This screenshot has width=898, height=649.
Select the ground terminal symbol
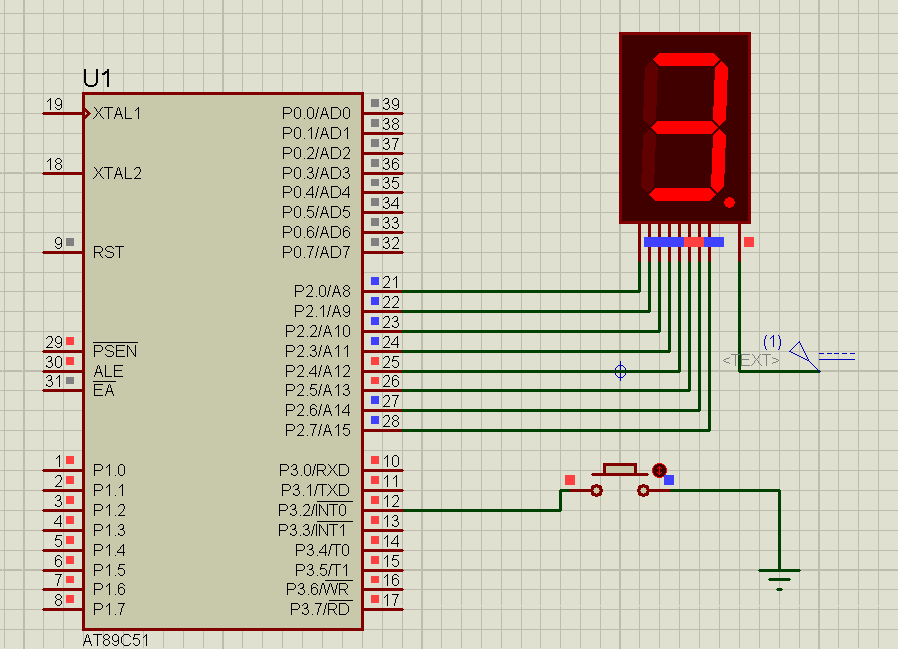tap(779, 579)
